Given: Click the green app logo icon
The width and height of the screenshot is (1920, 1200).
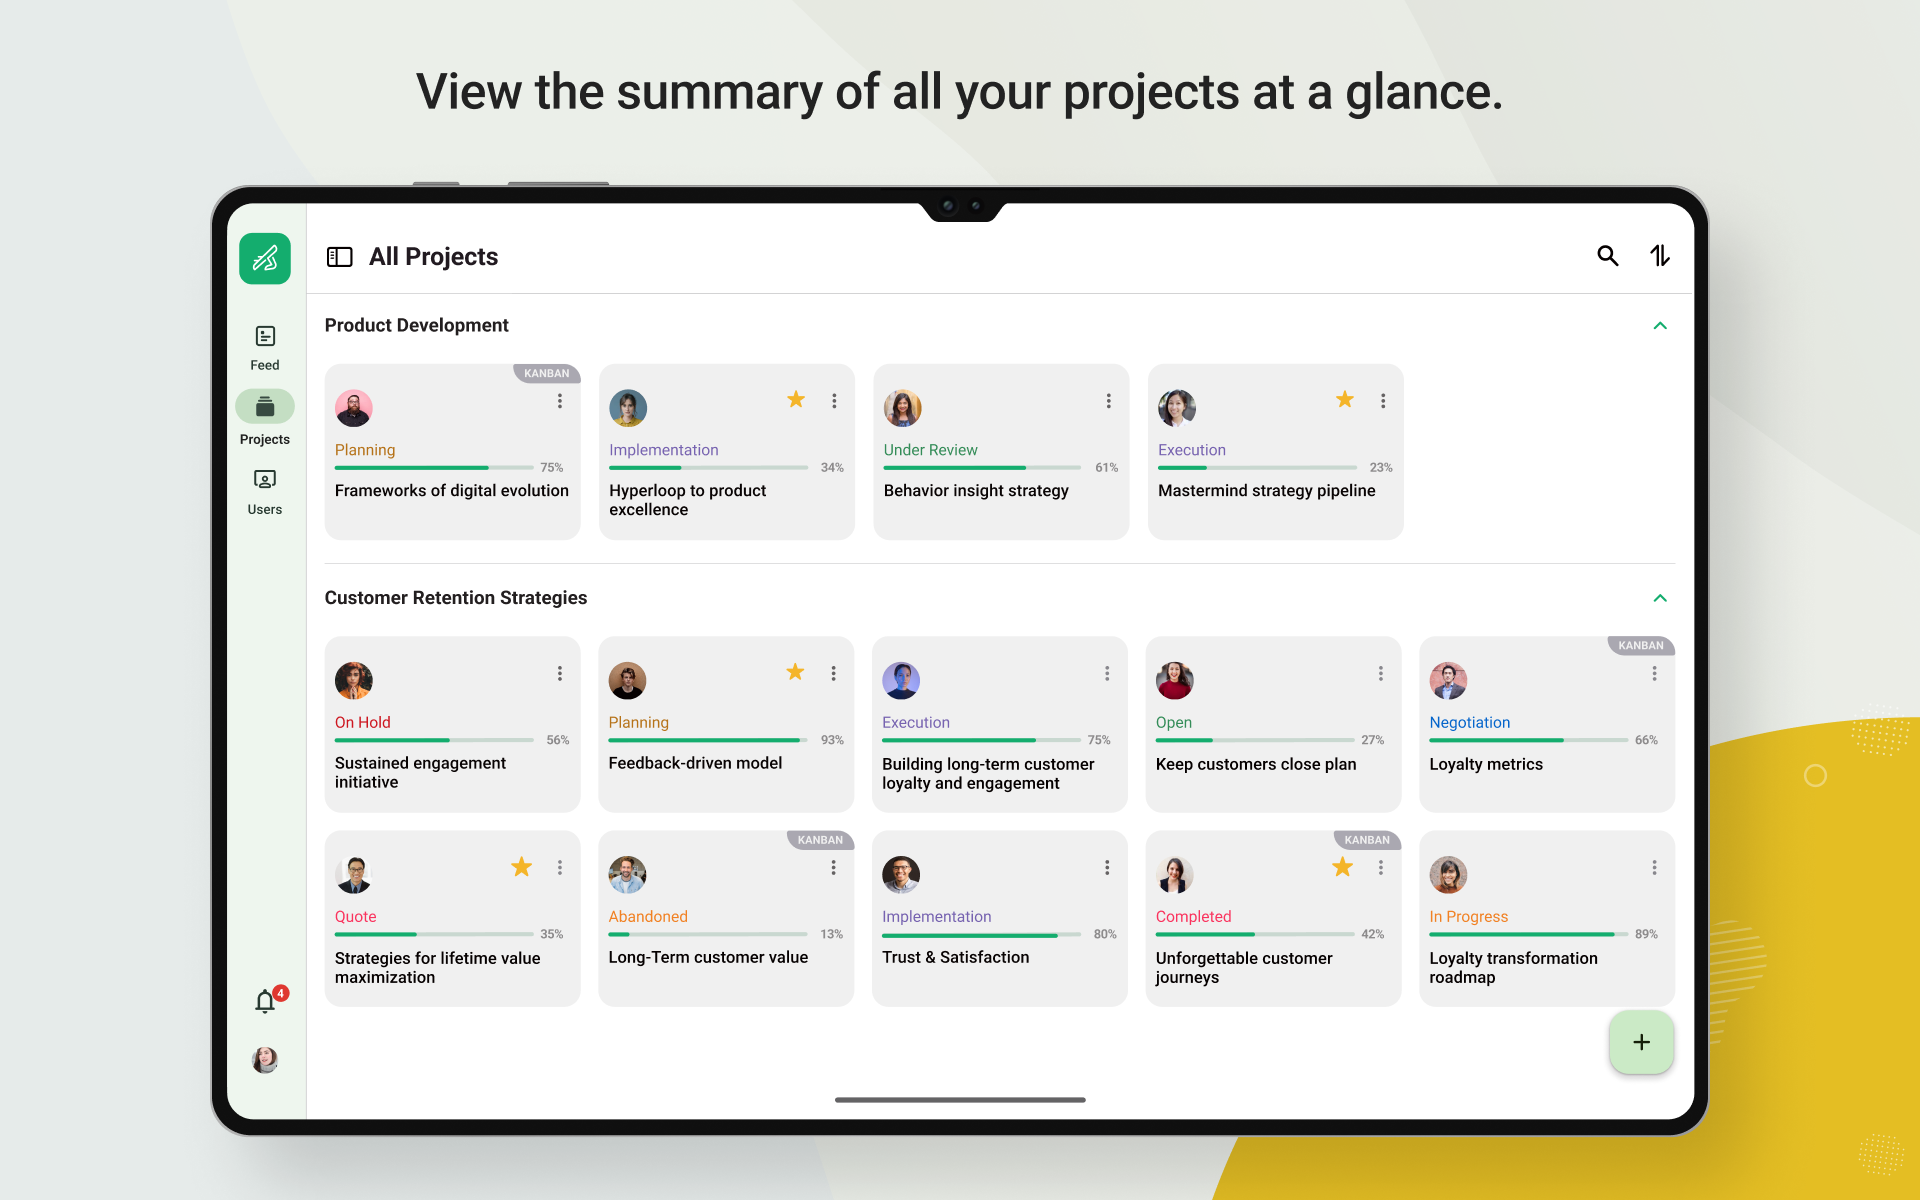Looking at the screenshot, I should pyautogui.click(x=265, y=259).
